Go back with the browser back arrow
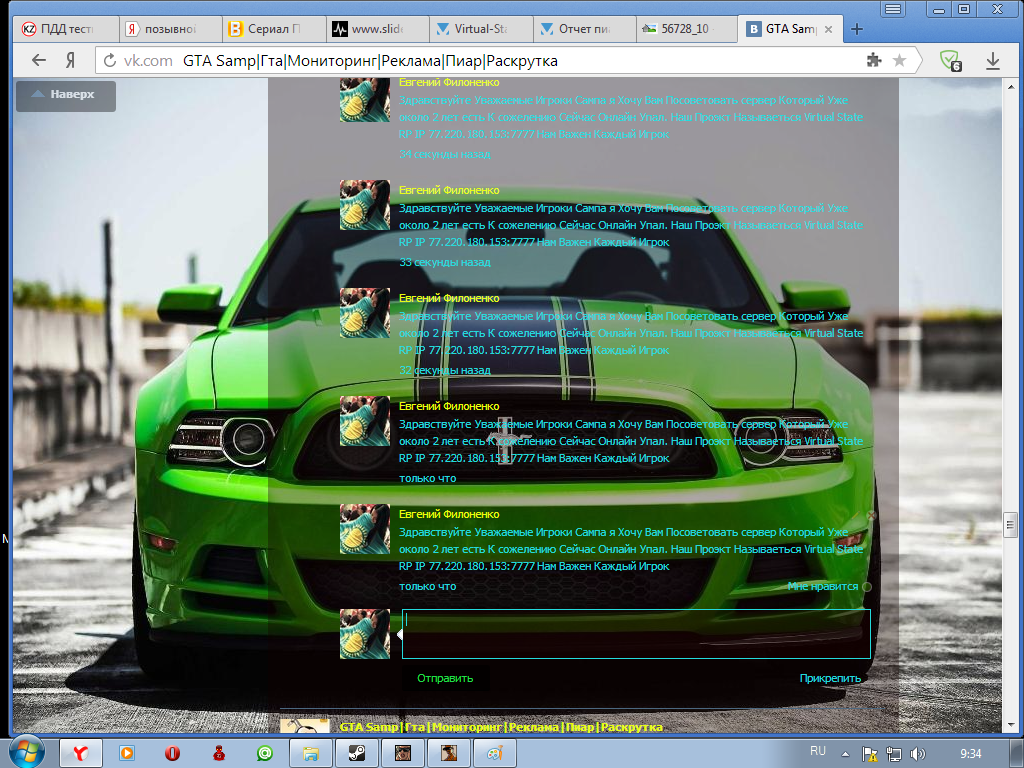 [39, 61]
